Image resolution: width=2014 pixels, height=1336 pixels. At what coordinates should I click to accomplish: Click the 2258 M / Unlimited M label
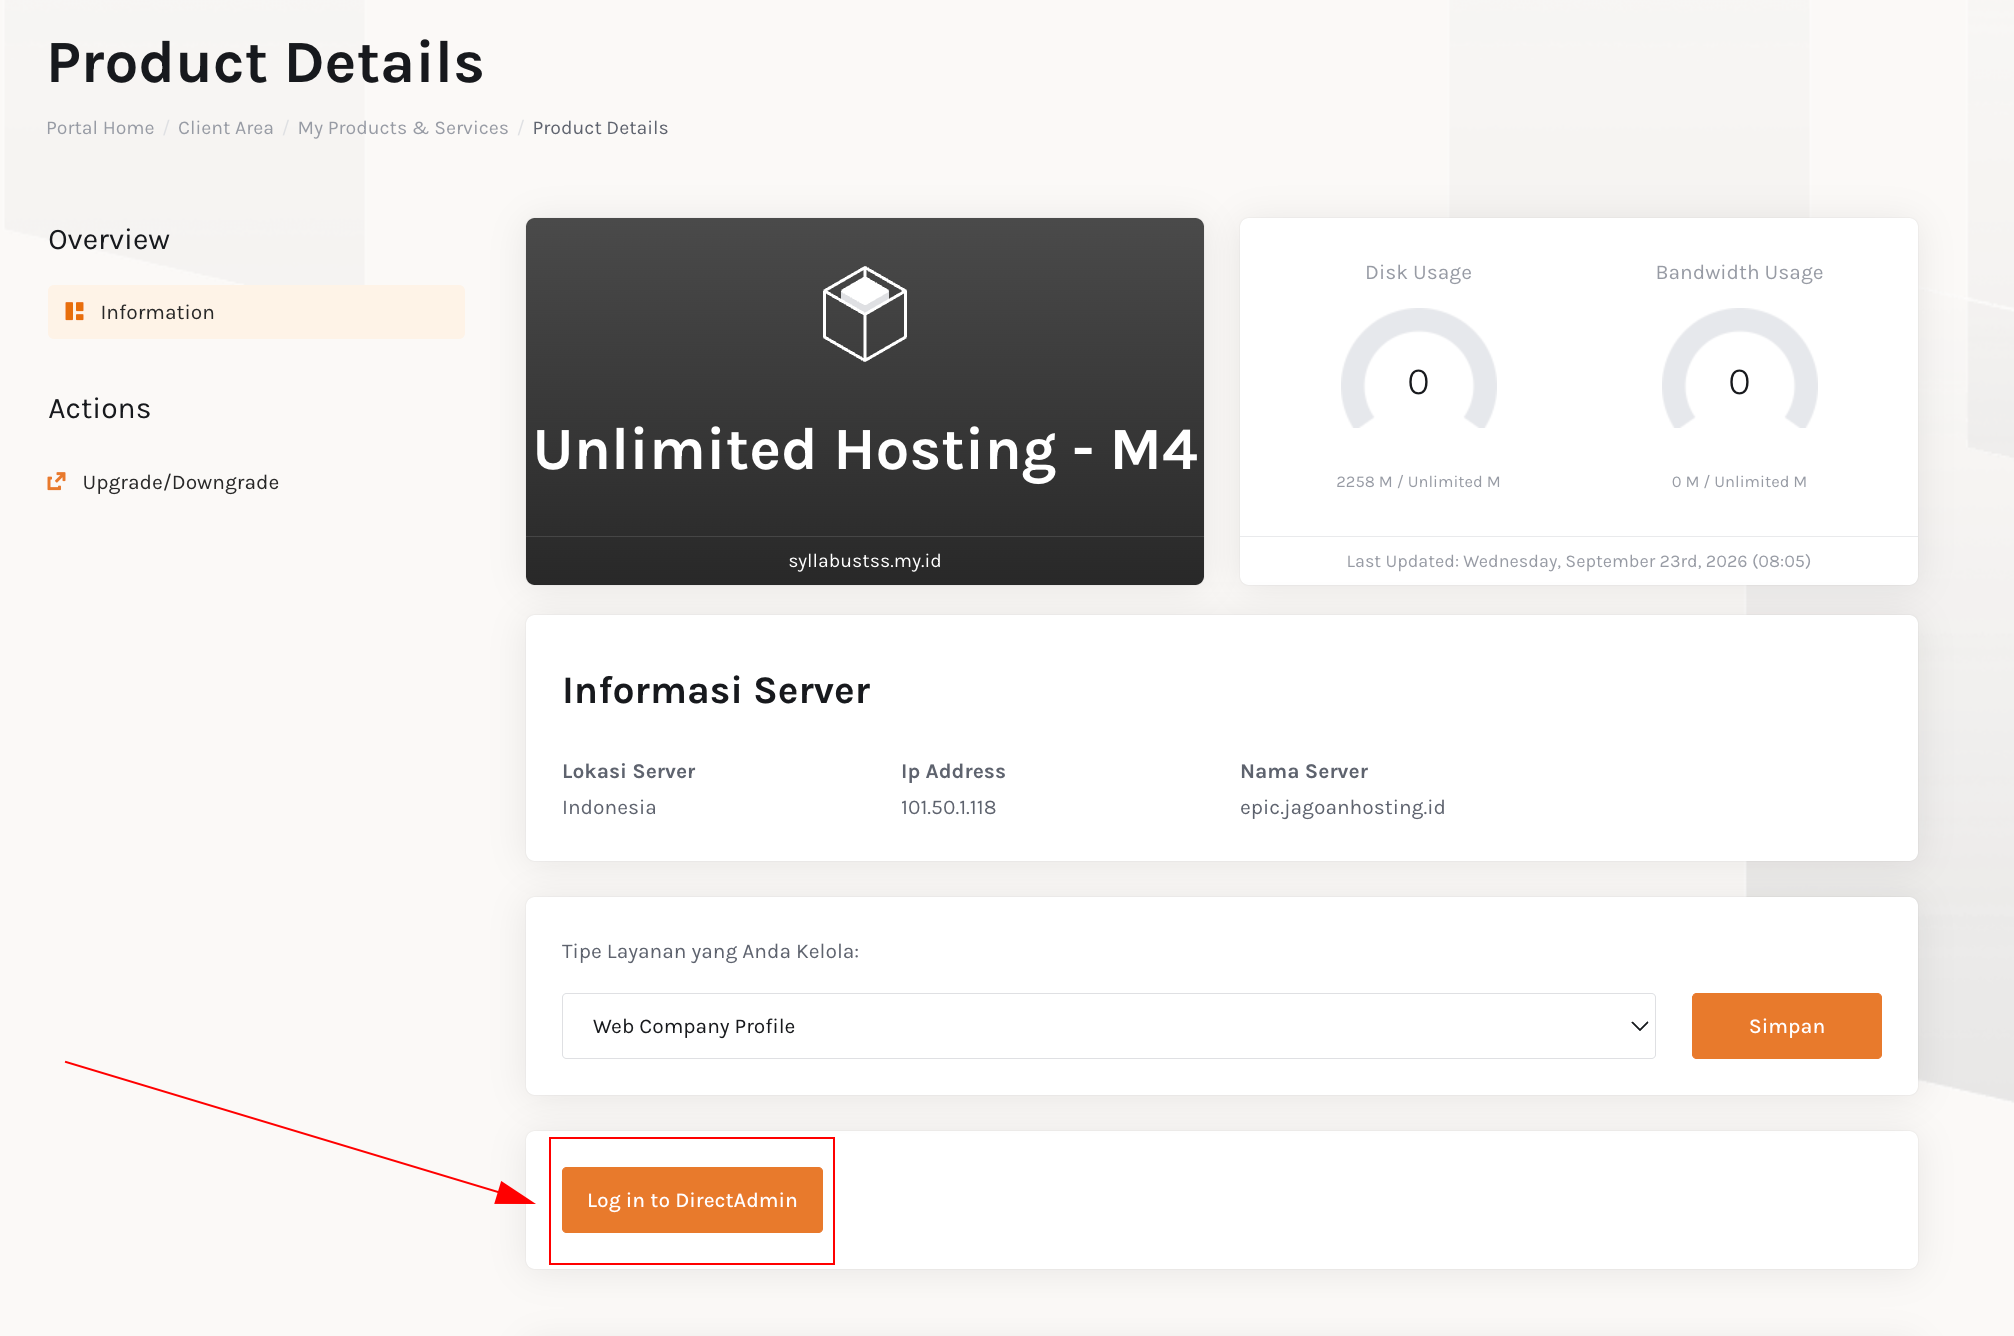[x=1418, y=482]
